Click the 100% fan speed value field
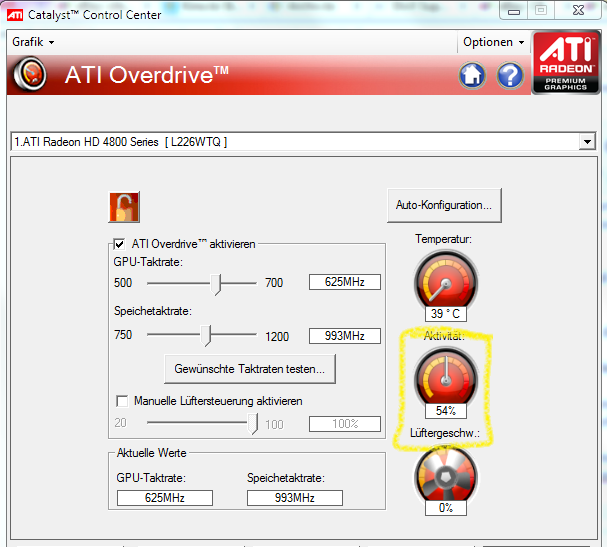This screenshot has width=607, height=547. [345, 424]
